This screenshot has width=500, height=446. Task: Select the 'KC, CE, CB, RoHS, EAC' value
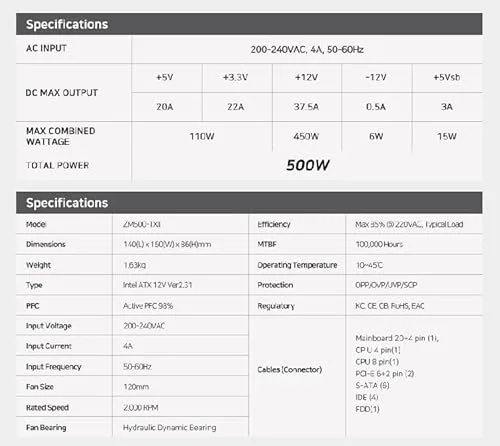[x=390, y=306]
